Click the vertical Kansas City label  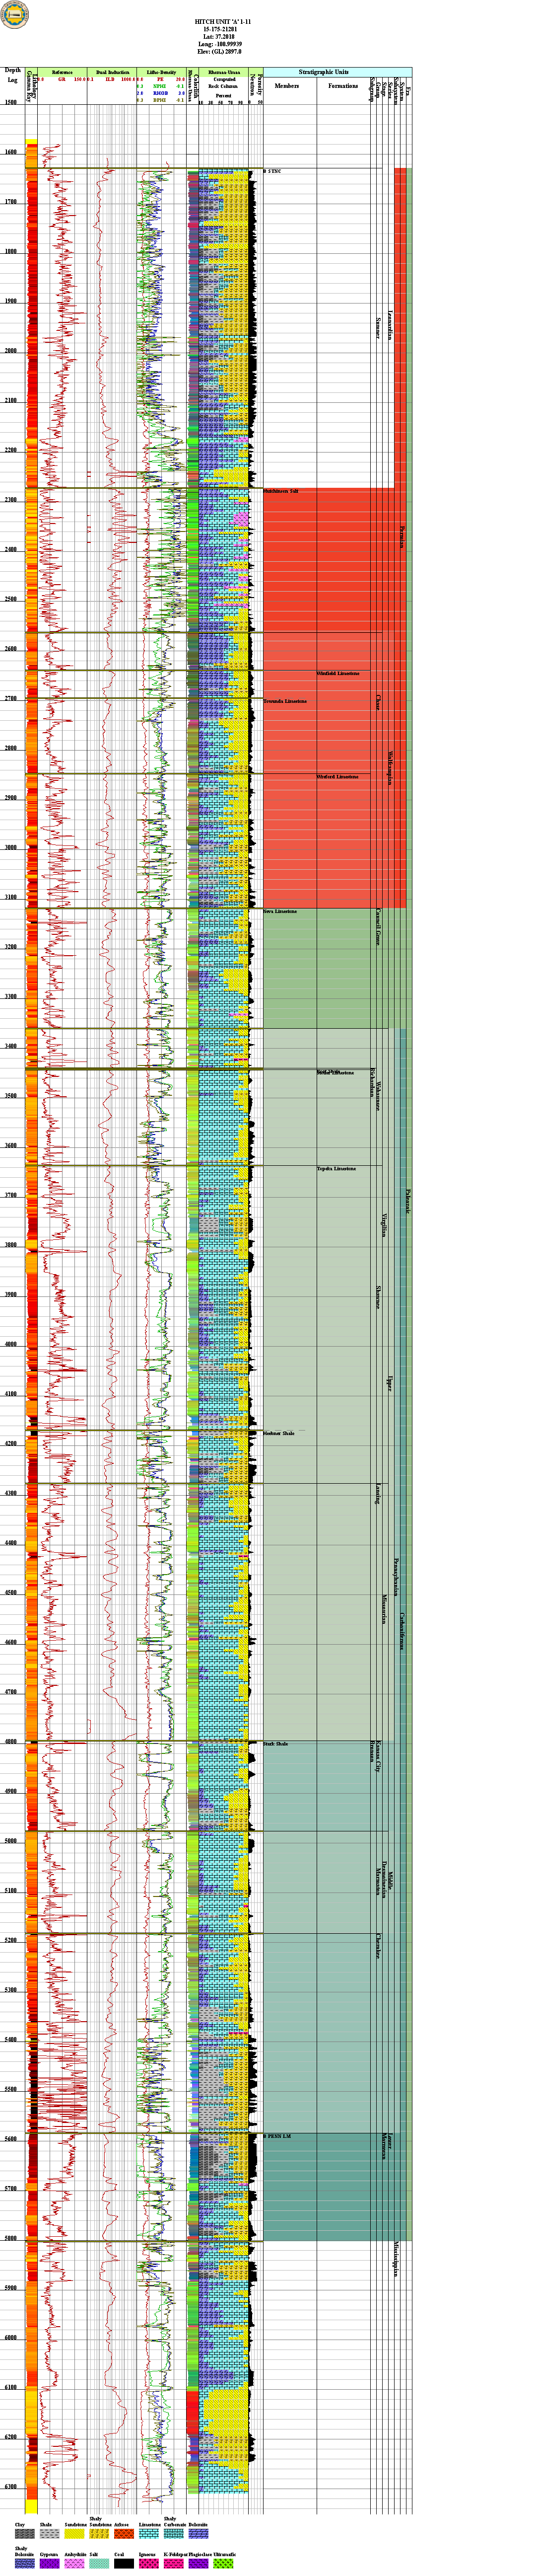point(378,1756)
